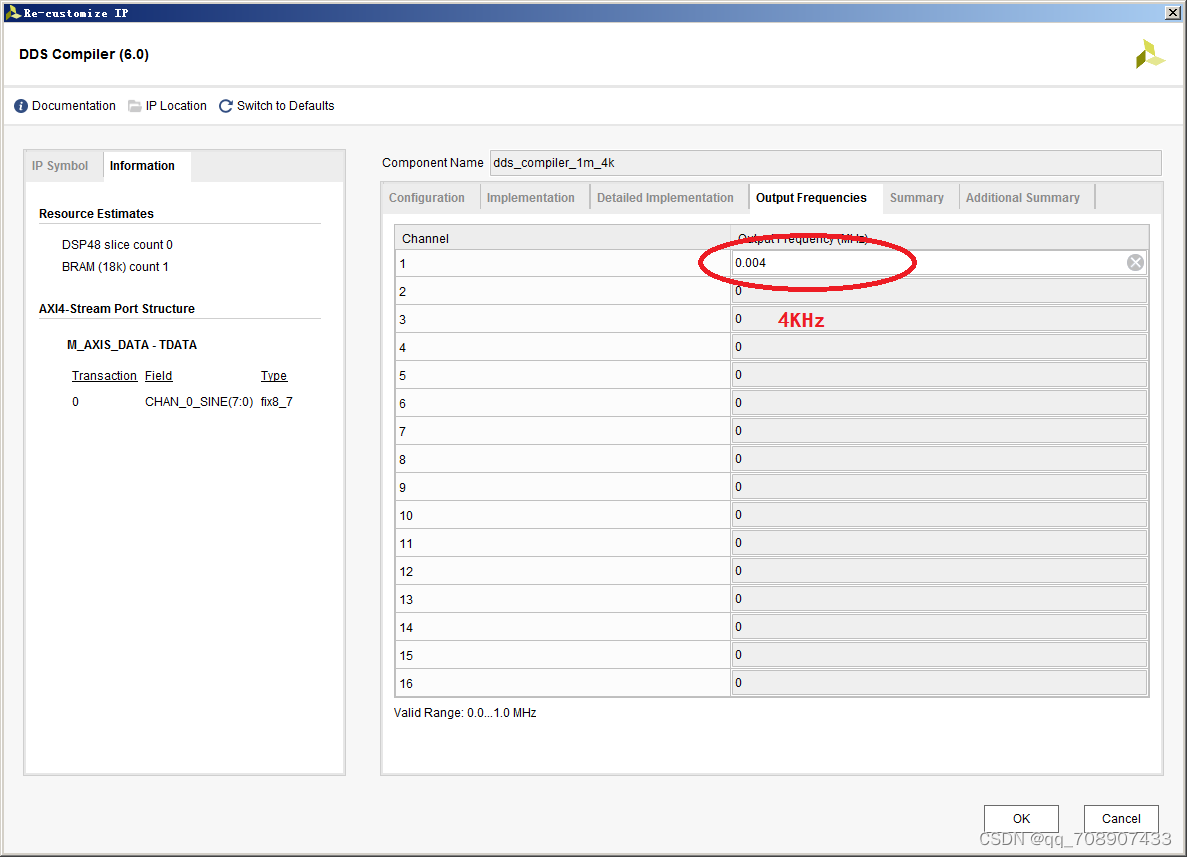The image size is (1187, 857).
Task: Click the Vivado icon in title bar
Action: coord(12,12)
